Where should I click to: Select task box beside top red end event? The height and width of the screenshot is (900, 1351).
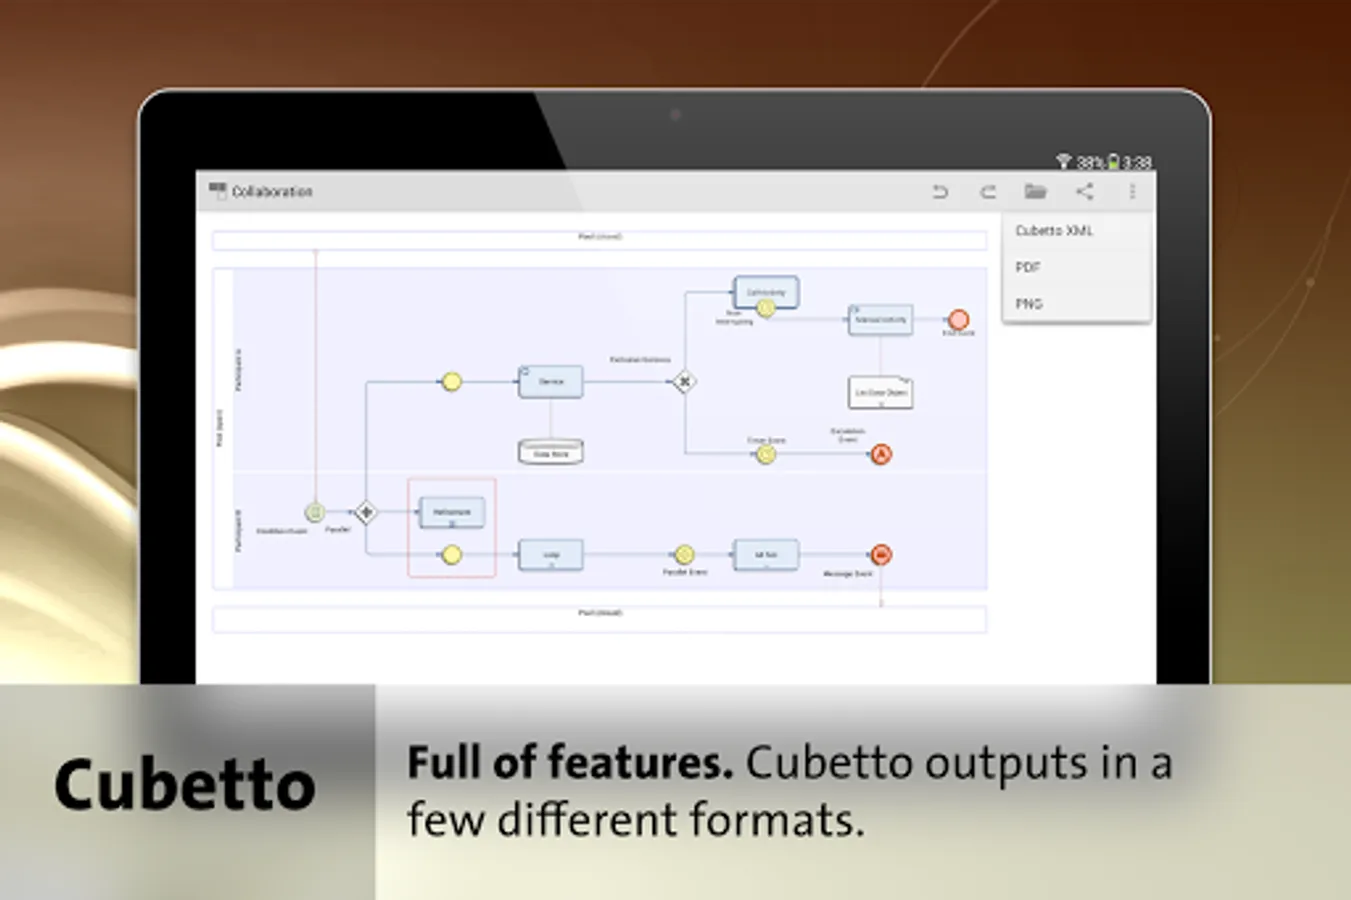[880, 319]
